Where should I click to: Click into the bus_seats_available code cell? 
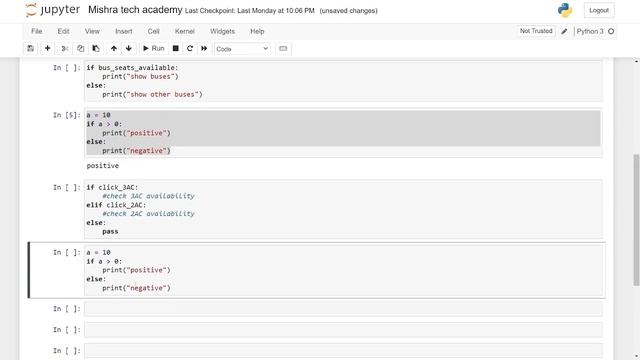pos(343,81)
